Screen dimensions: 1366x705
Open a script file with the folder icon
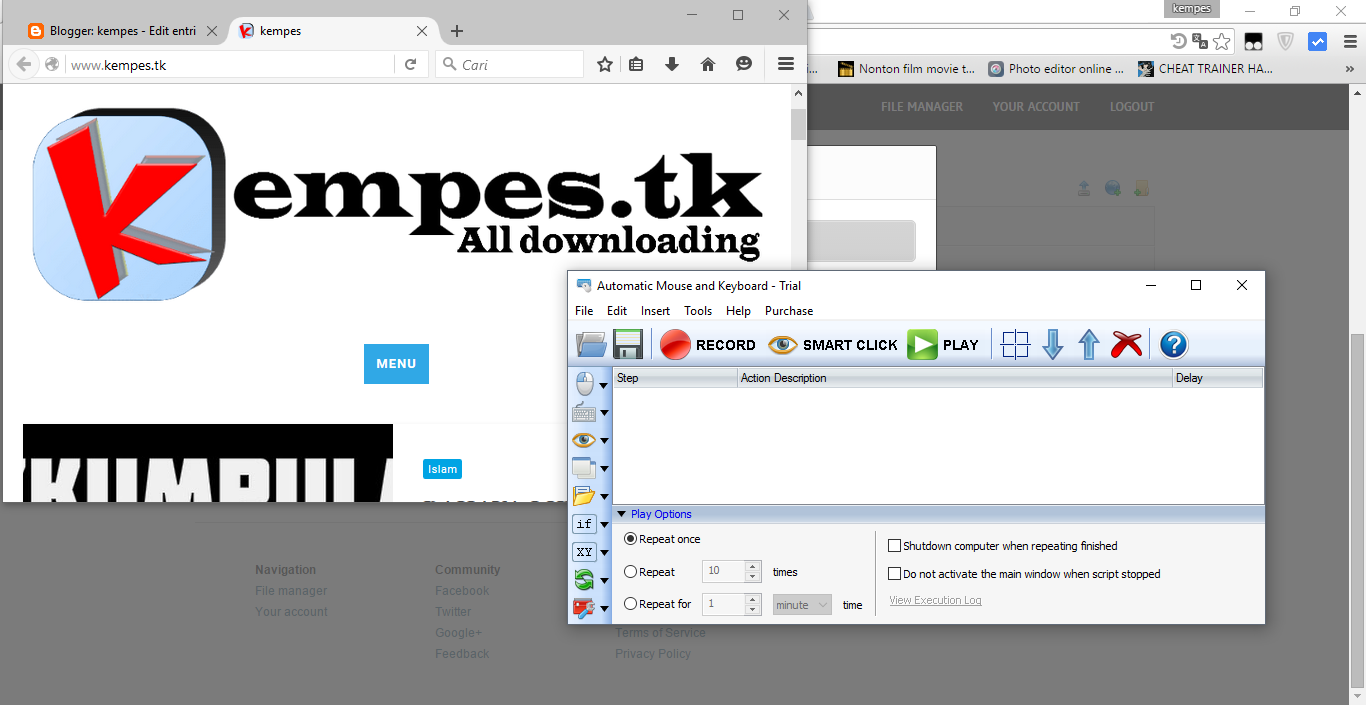coord(591,345)
